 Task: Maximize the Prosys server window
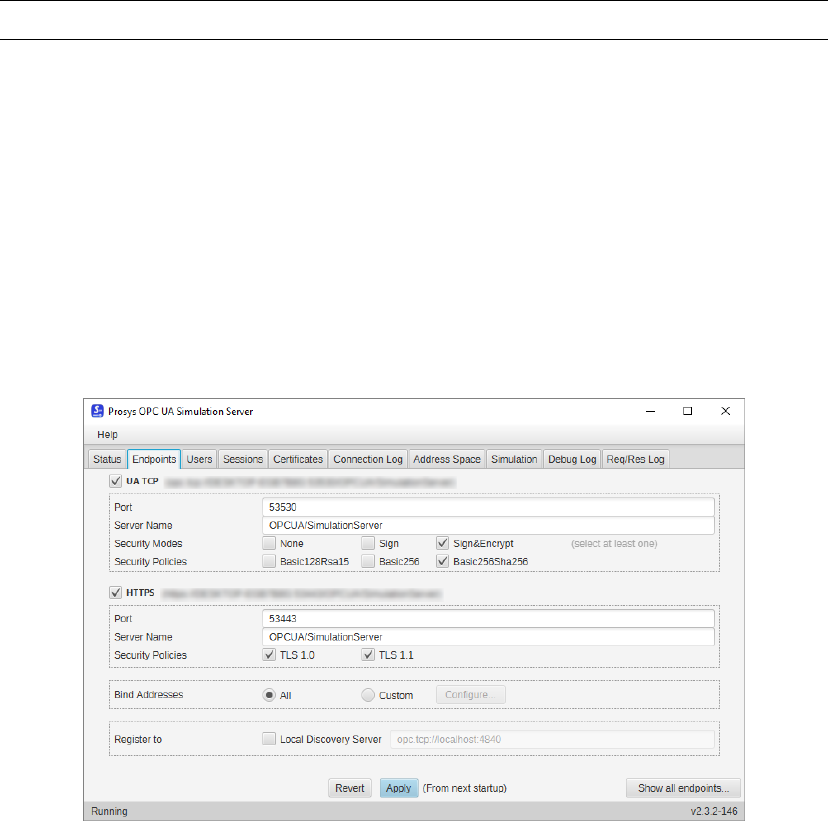pos(688,411)
